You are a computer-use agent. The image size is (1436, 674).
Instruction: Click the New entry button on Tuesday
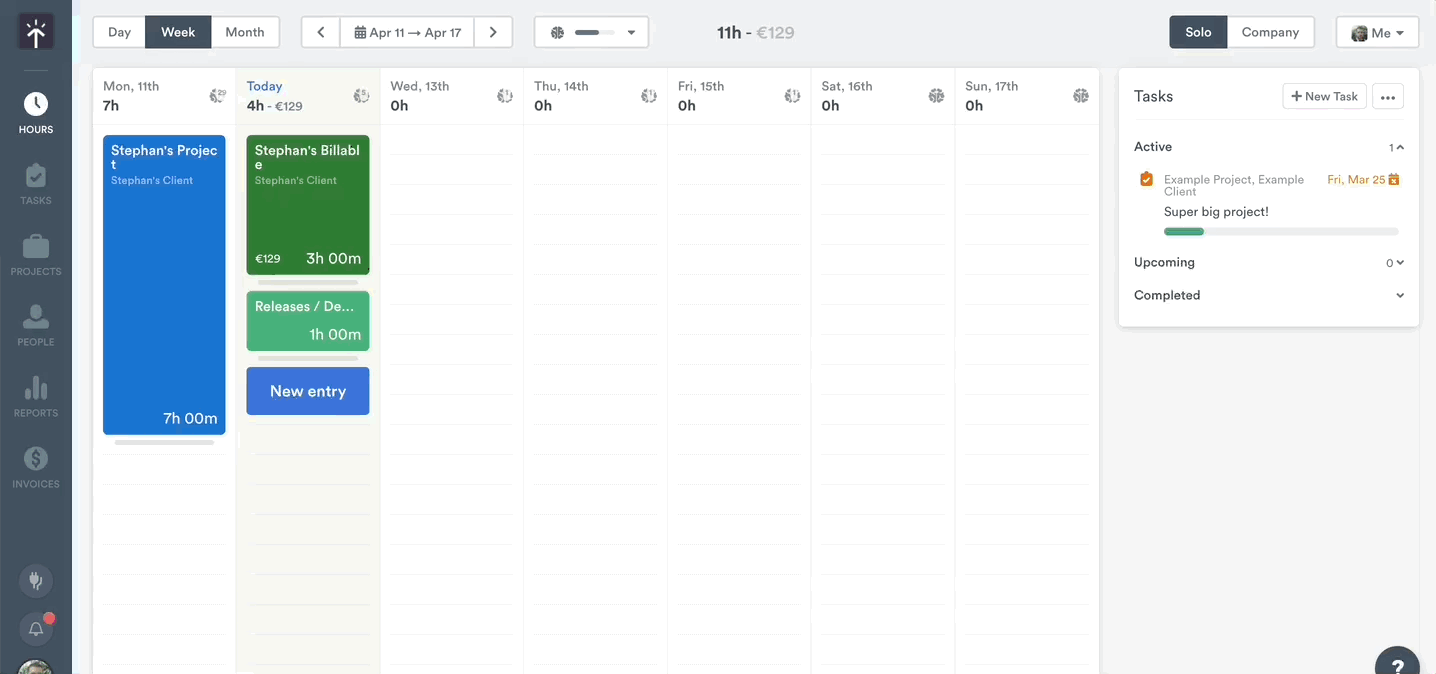click(307, 391)
